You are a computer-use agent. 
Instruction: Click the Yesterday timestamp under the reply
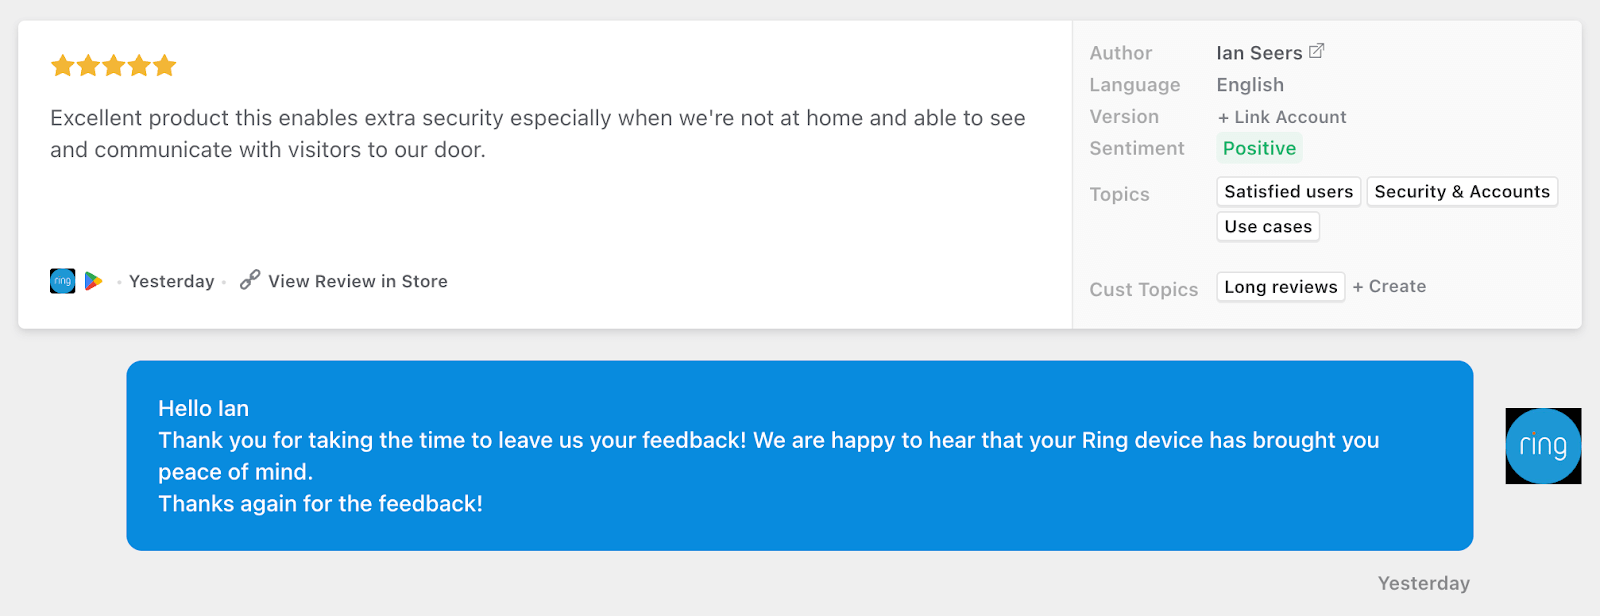click(x=1423, y=583)
